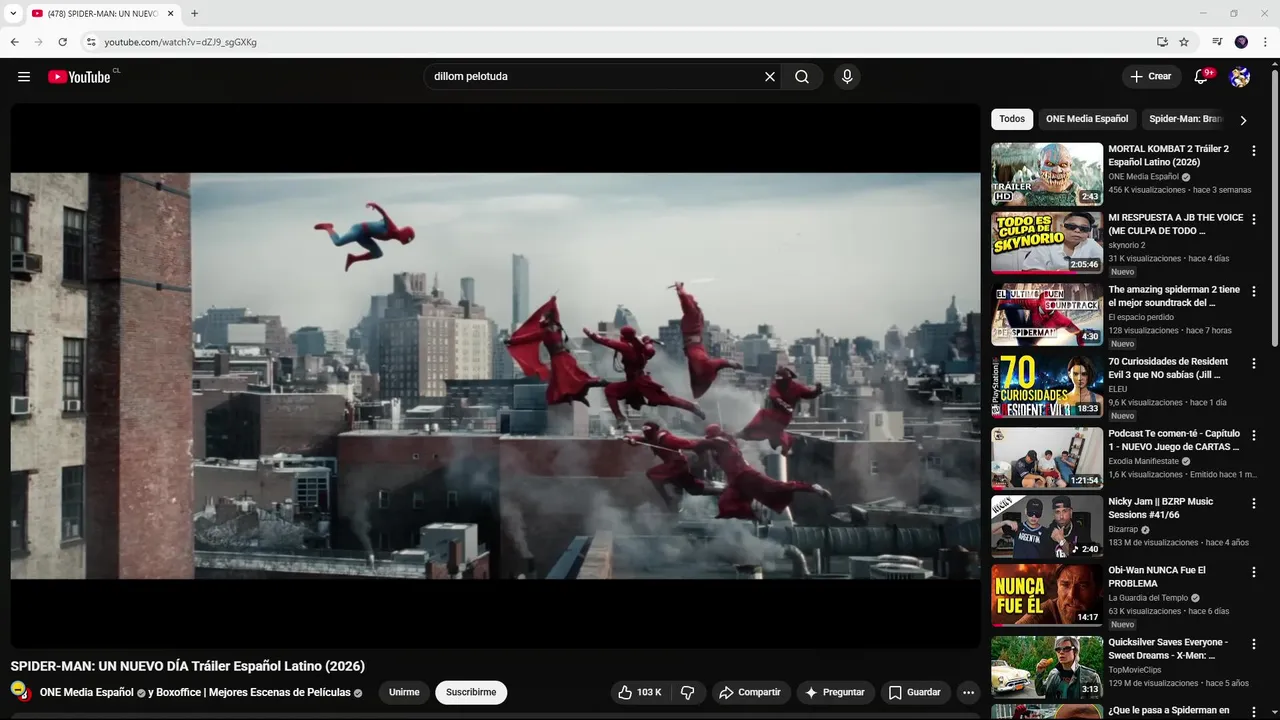
Task: Open Amazing Spiderman 2 soundtrack thumbnail
Action: click(1047, 315)
